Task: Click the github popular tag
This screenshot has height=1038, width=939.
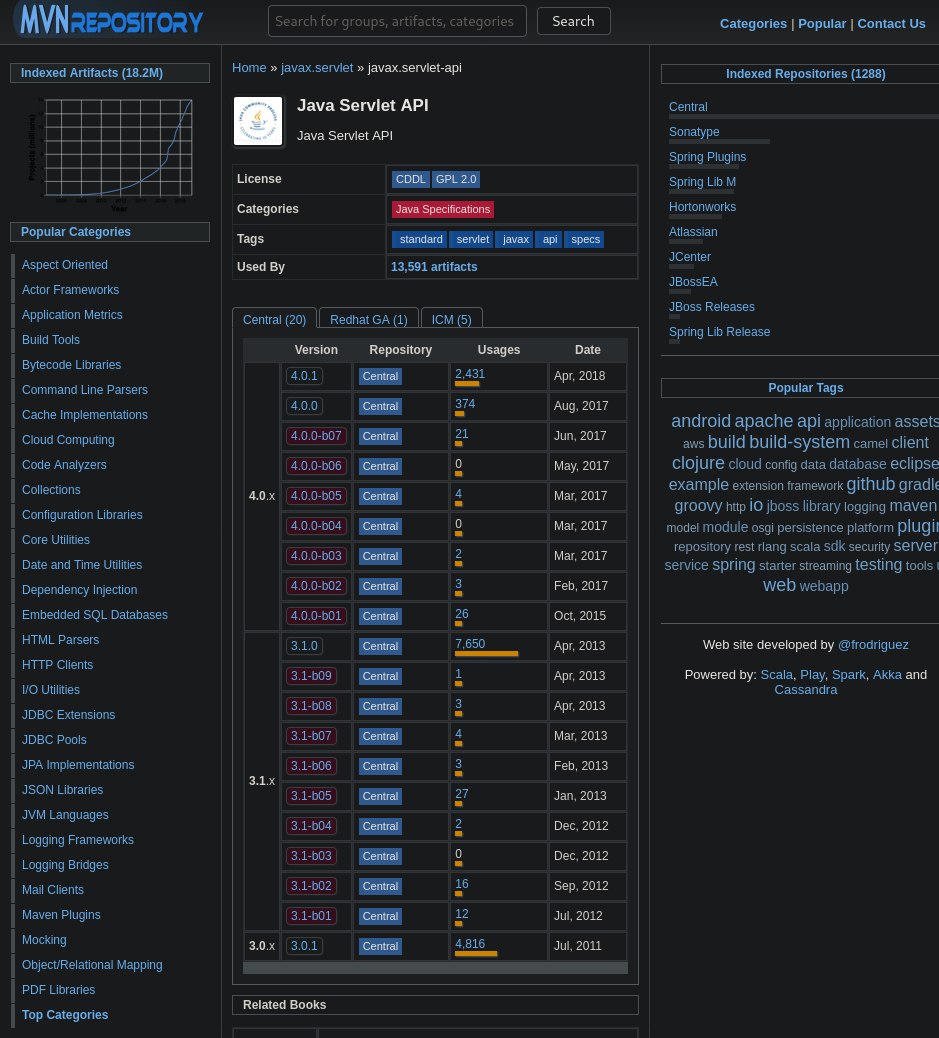Action: click(870, 485)
